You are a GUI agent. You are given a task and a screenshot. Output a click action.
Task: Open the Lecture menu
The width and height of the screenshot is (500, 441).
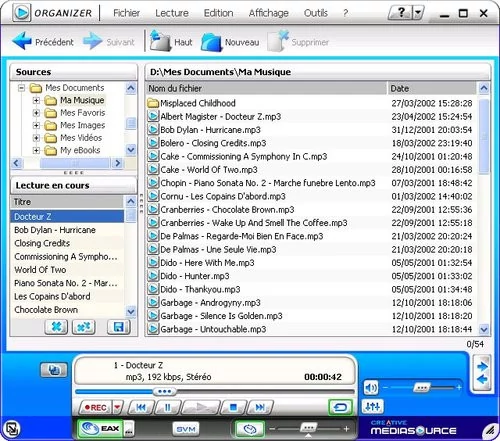point(172,13)
